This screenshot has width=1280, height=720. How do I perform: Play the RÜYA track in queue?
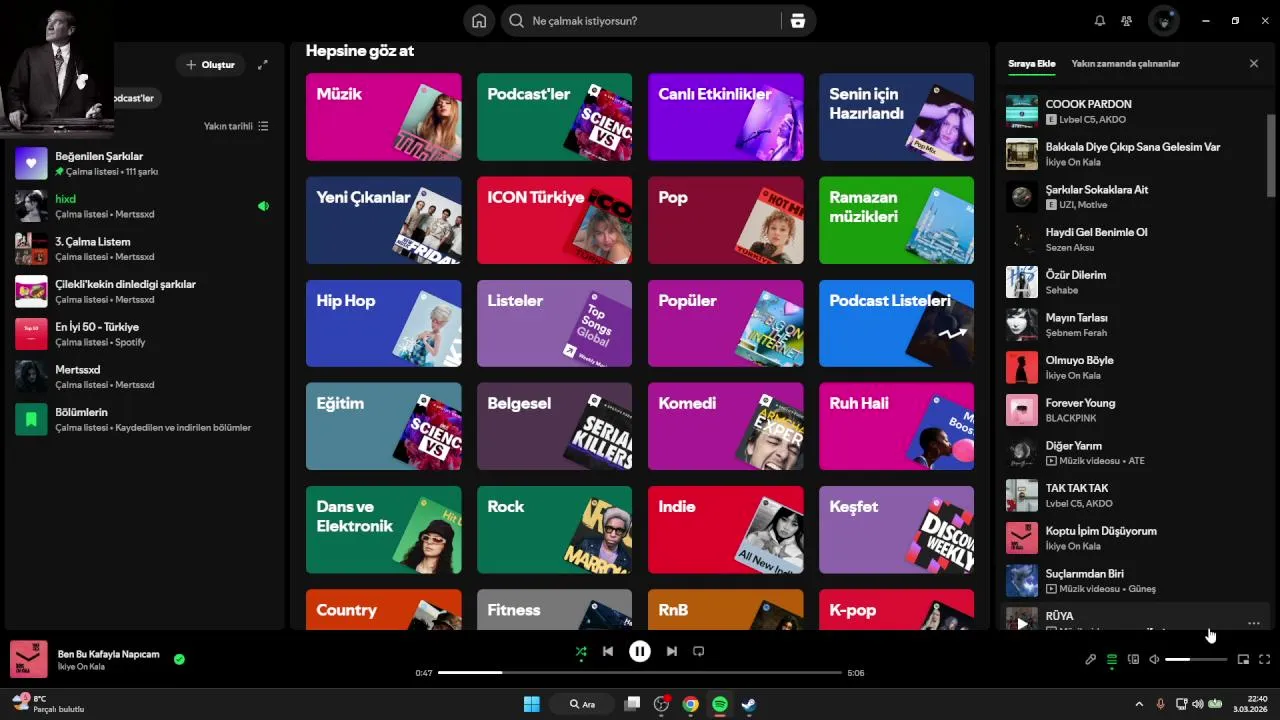click(1022, 623)
